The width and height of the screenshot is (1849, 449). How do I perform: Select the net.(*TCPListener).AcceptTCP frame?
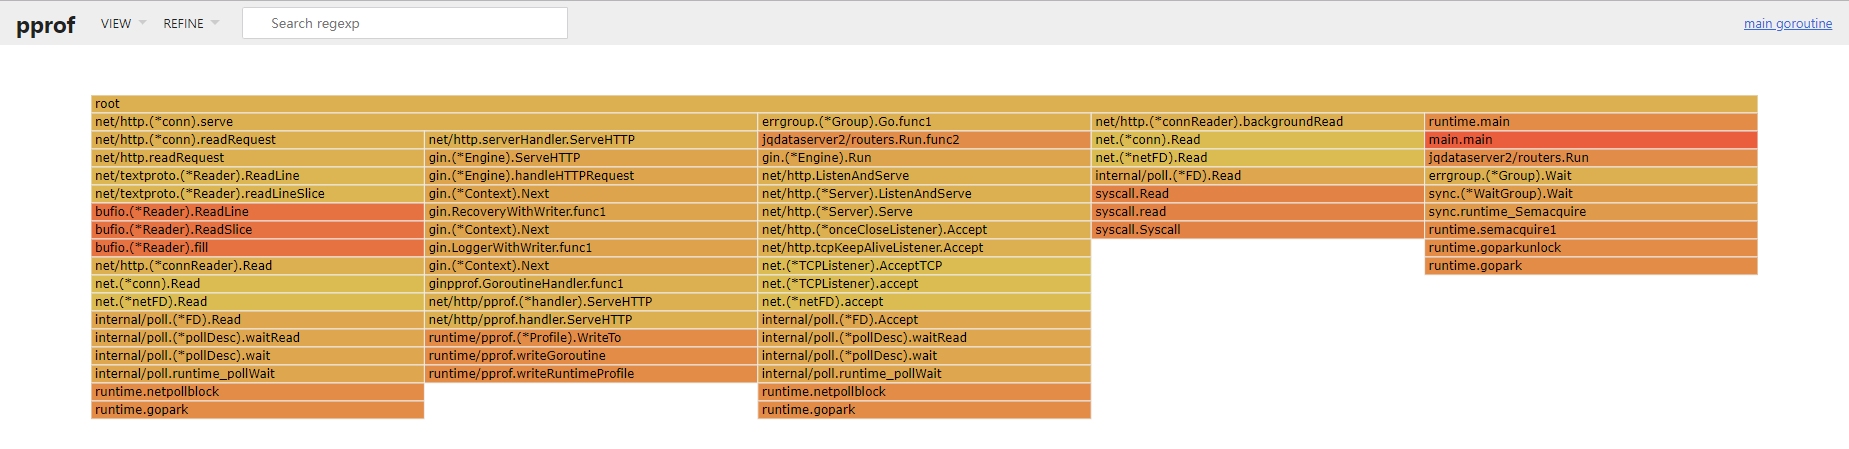point(925,266)
